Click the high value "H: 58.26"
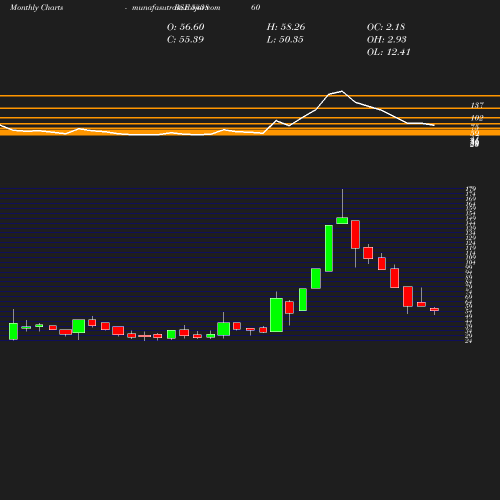The width and height of the screenshot is (500, 500). click(286, 27)
